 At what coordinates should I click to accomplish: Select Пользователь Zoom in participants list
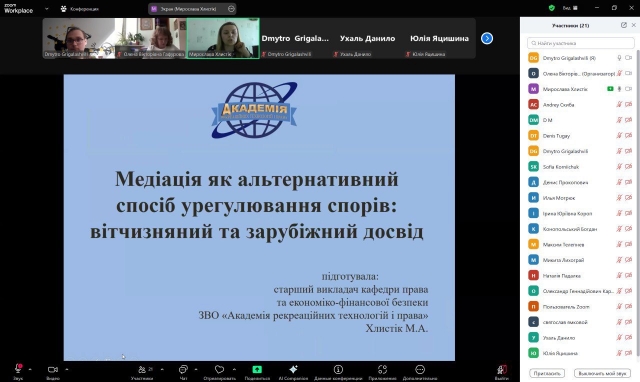tap(580, 306)
